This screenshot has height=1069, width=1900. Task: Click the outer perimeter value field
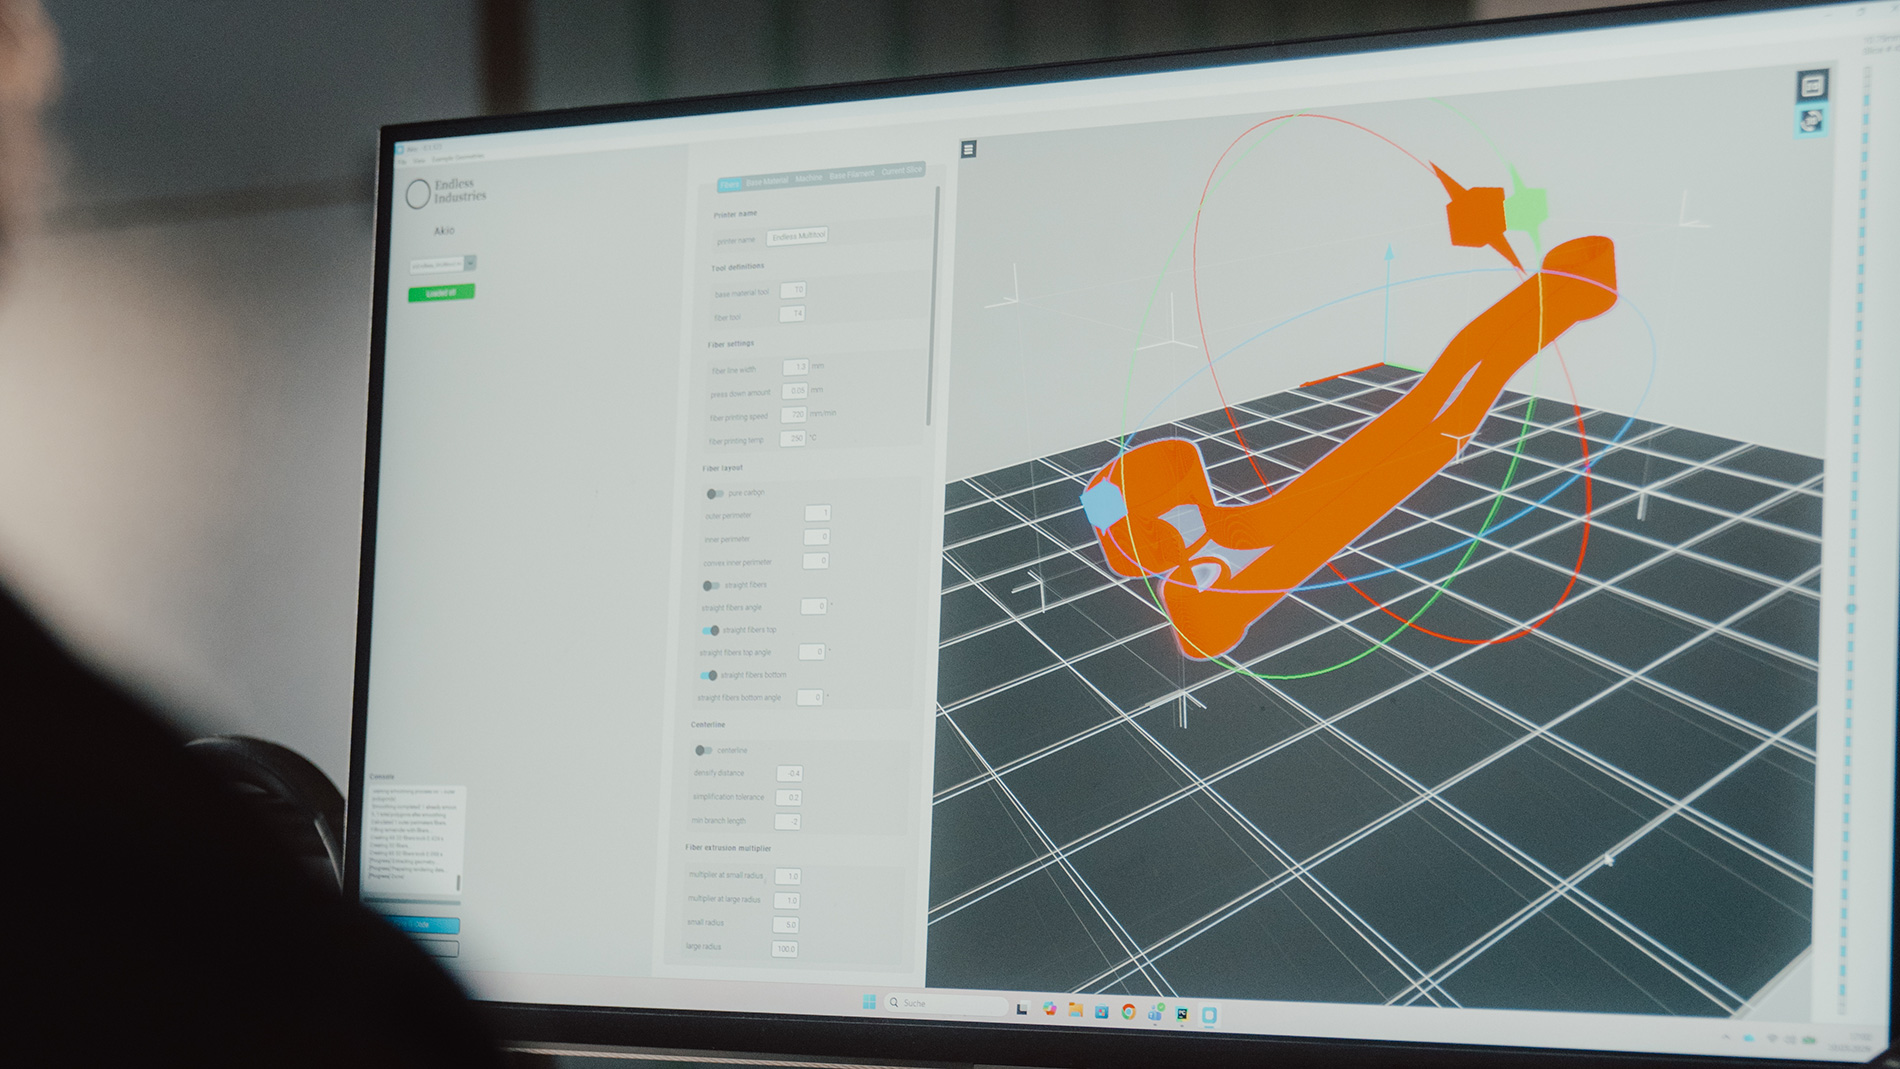click(818, 513)
